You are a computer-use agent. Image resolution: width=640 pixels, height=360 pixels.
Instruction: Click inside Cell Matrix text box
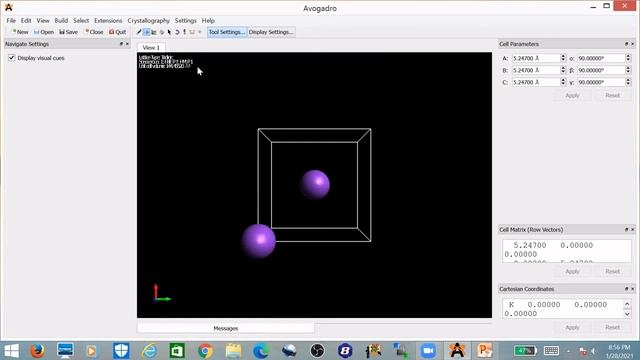point(567,251)
